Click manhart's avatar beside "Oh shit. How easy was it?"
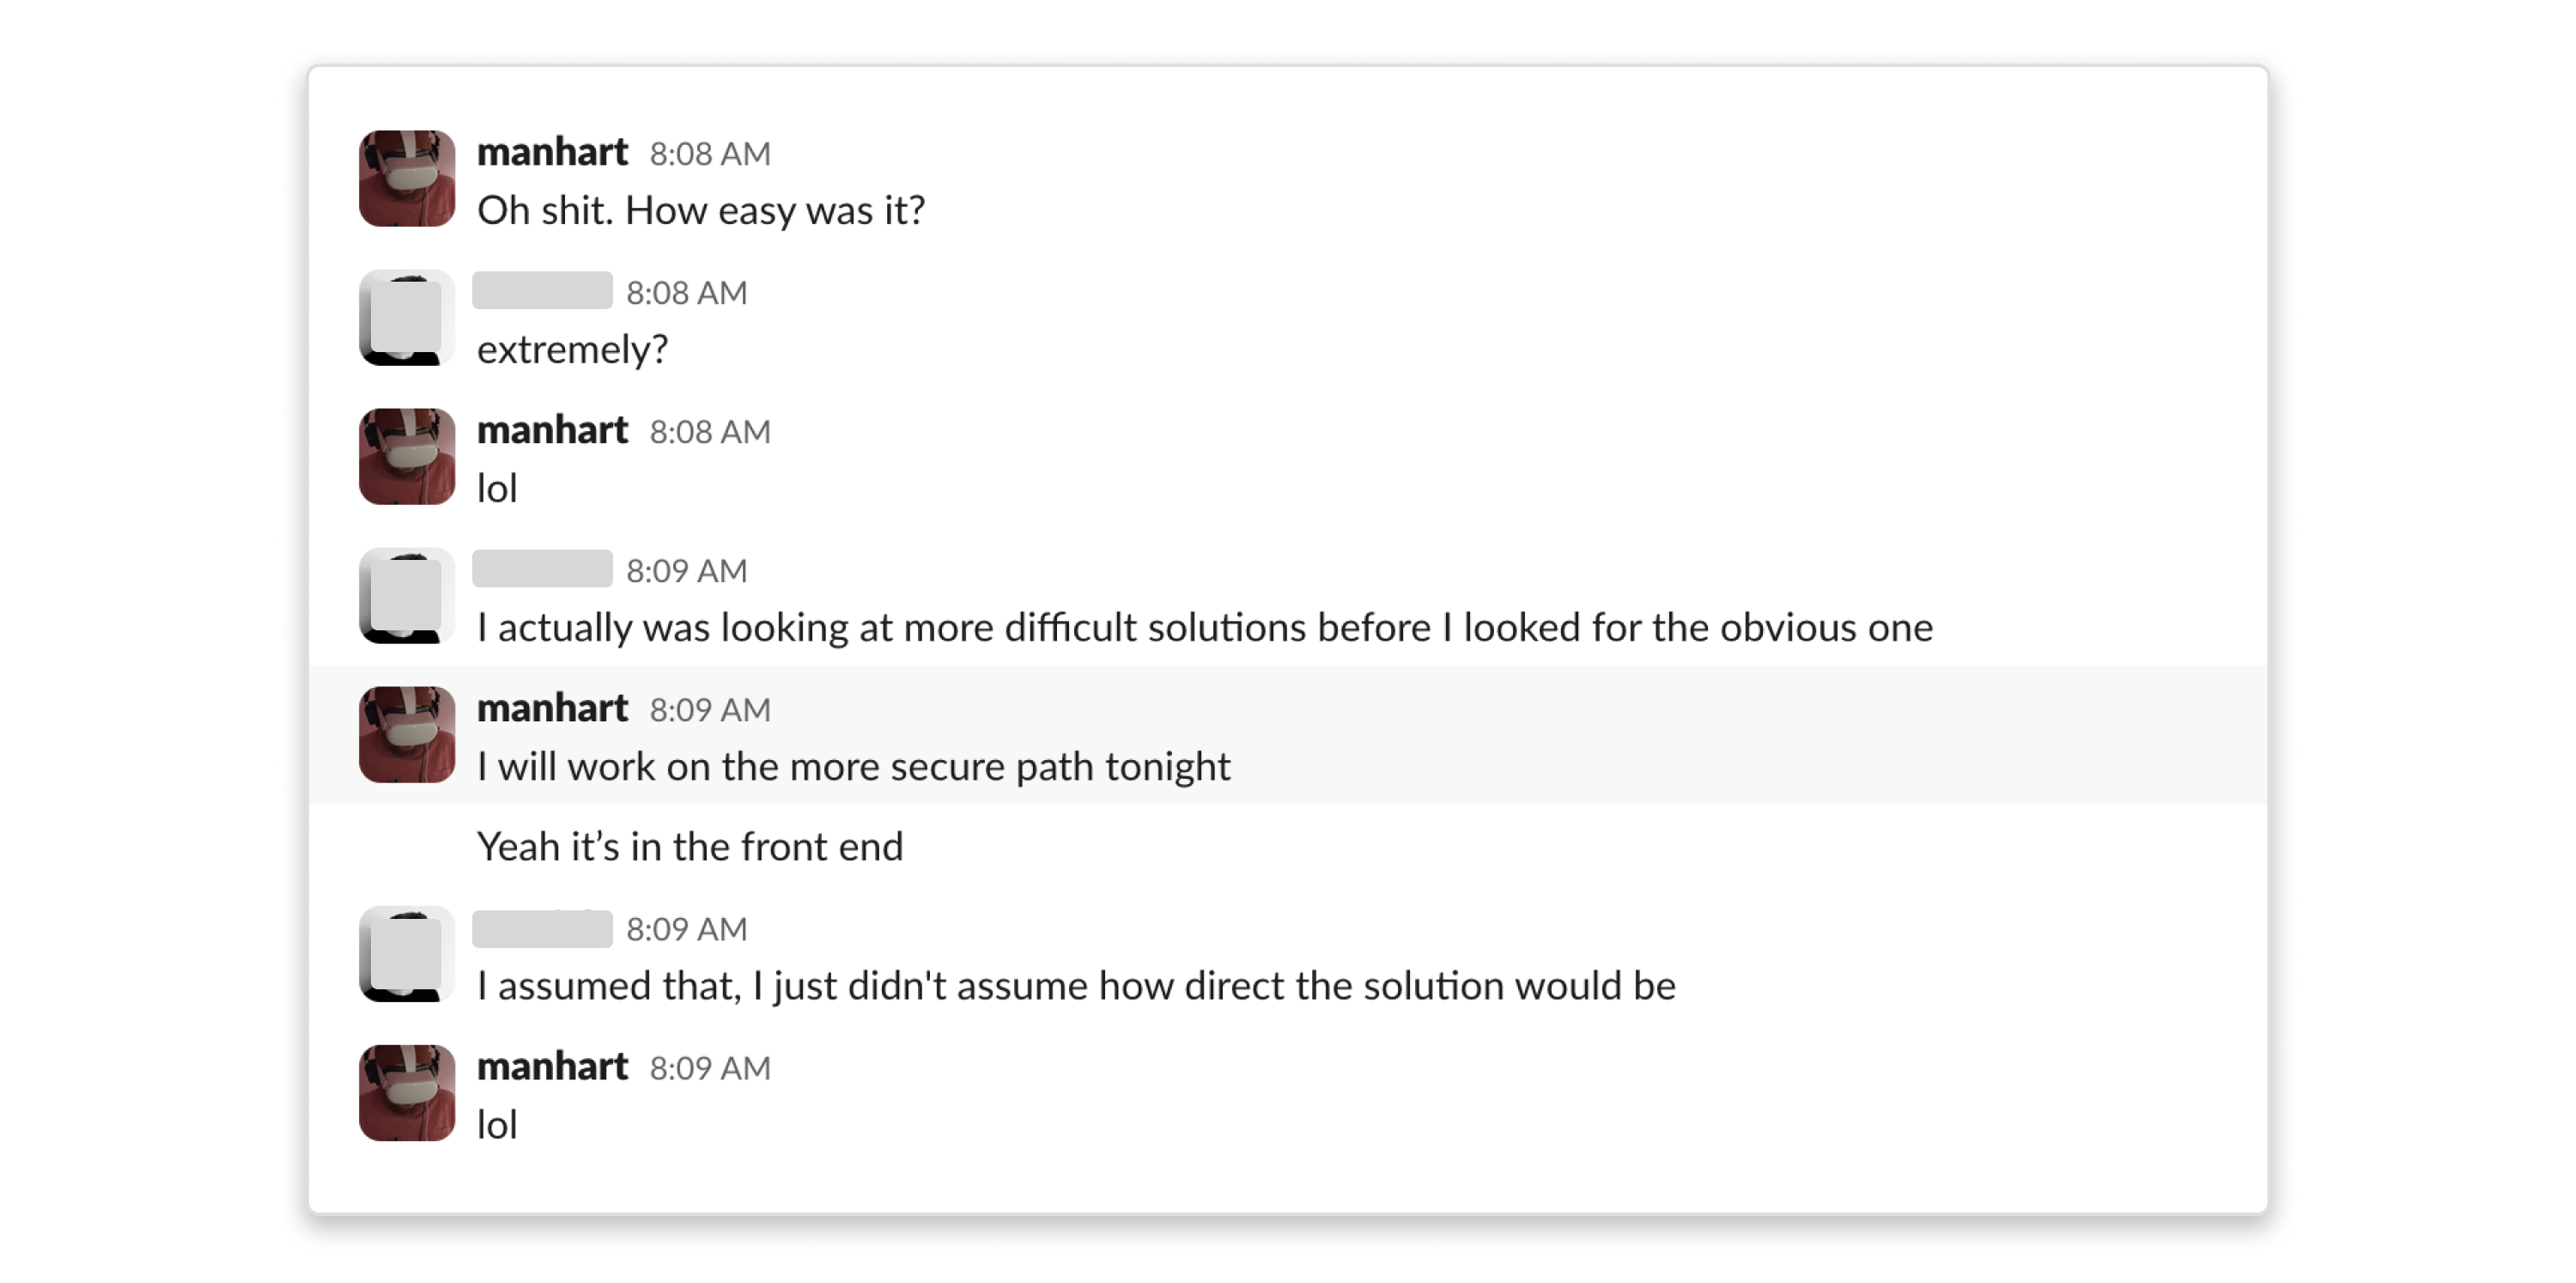 (407, 178)
